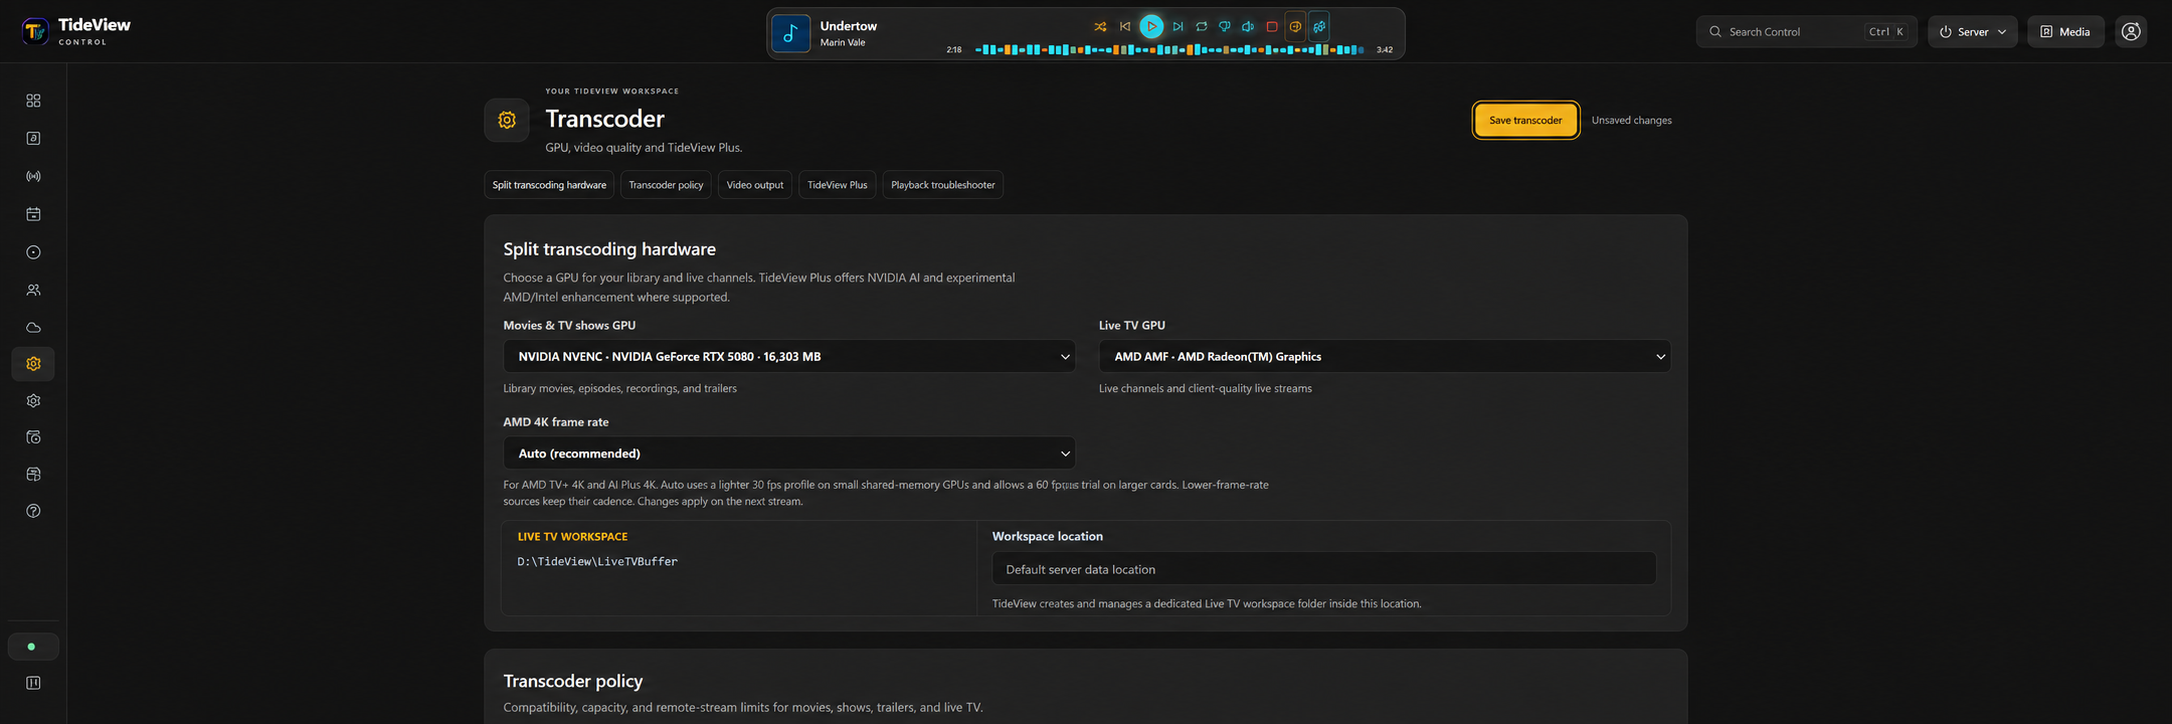Open the storage server sidebar icon

(33, 474)
